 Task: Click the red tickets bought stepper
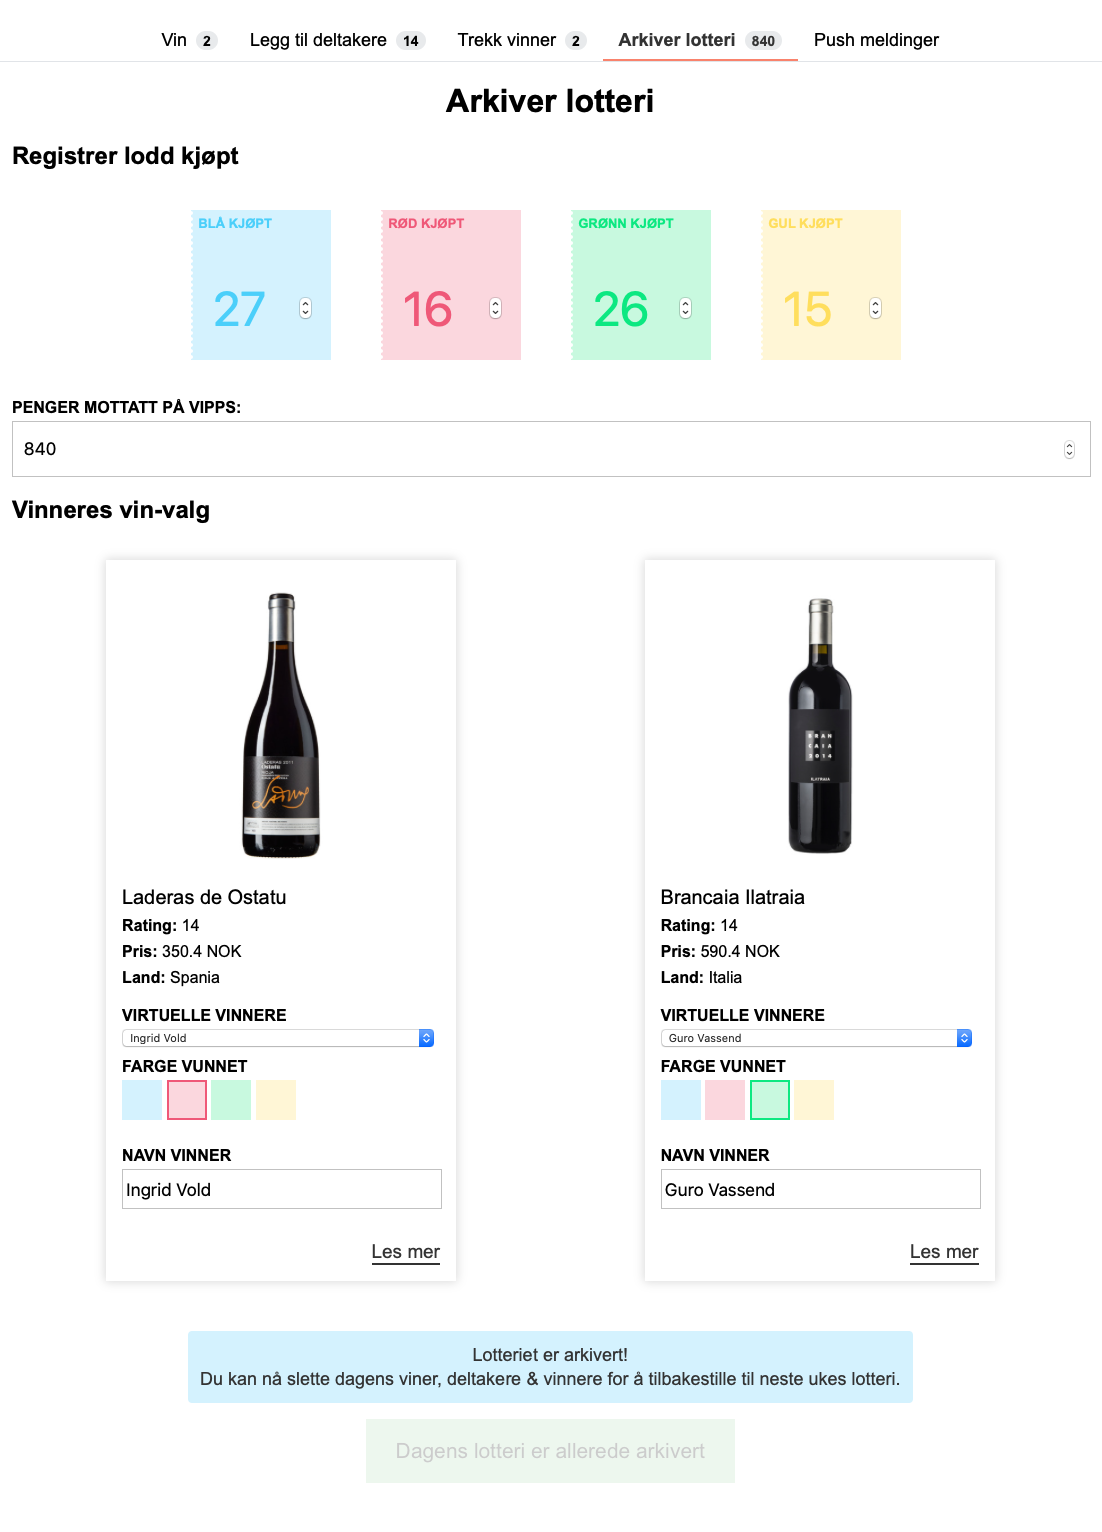495,308
